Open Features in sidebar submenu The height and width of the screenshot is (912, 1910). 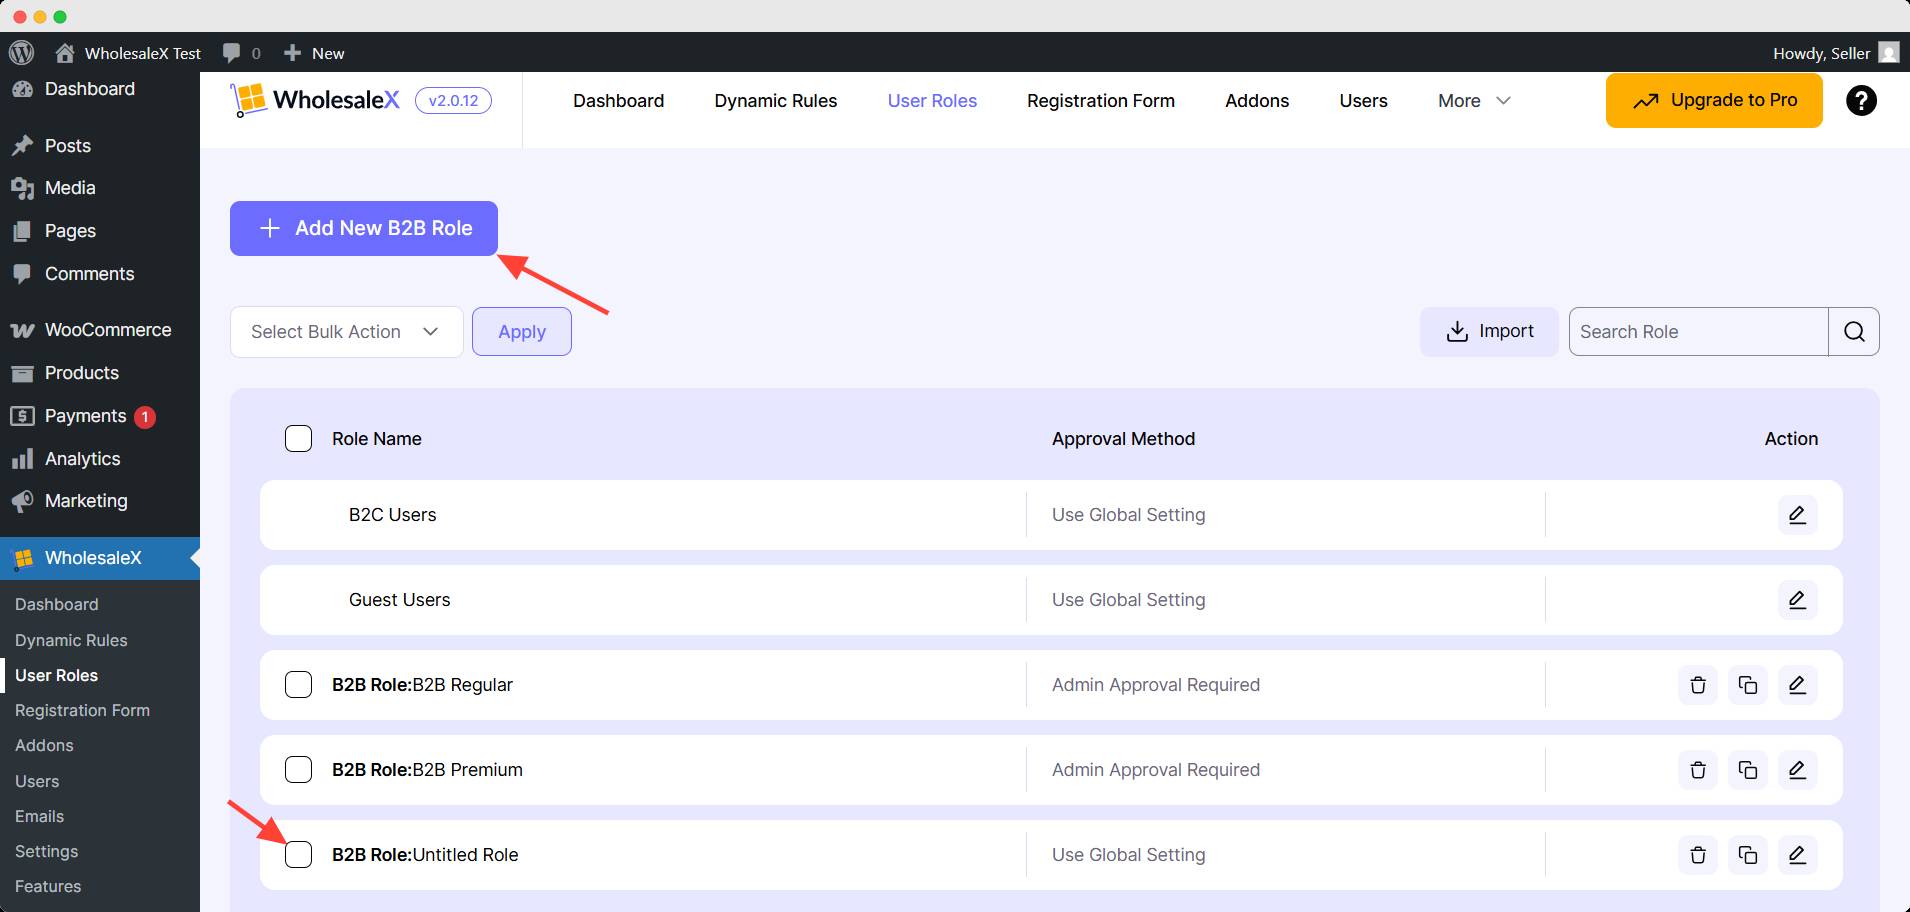(x=48, y=886)
